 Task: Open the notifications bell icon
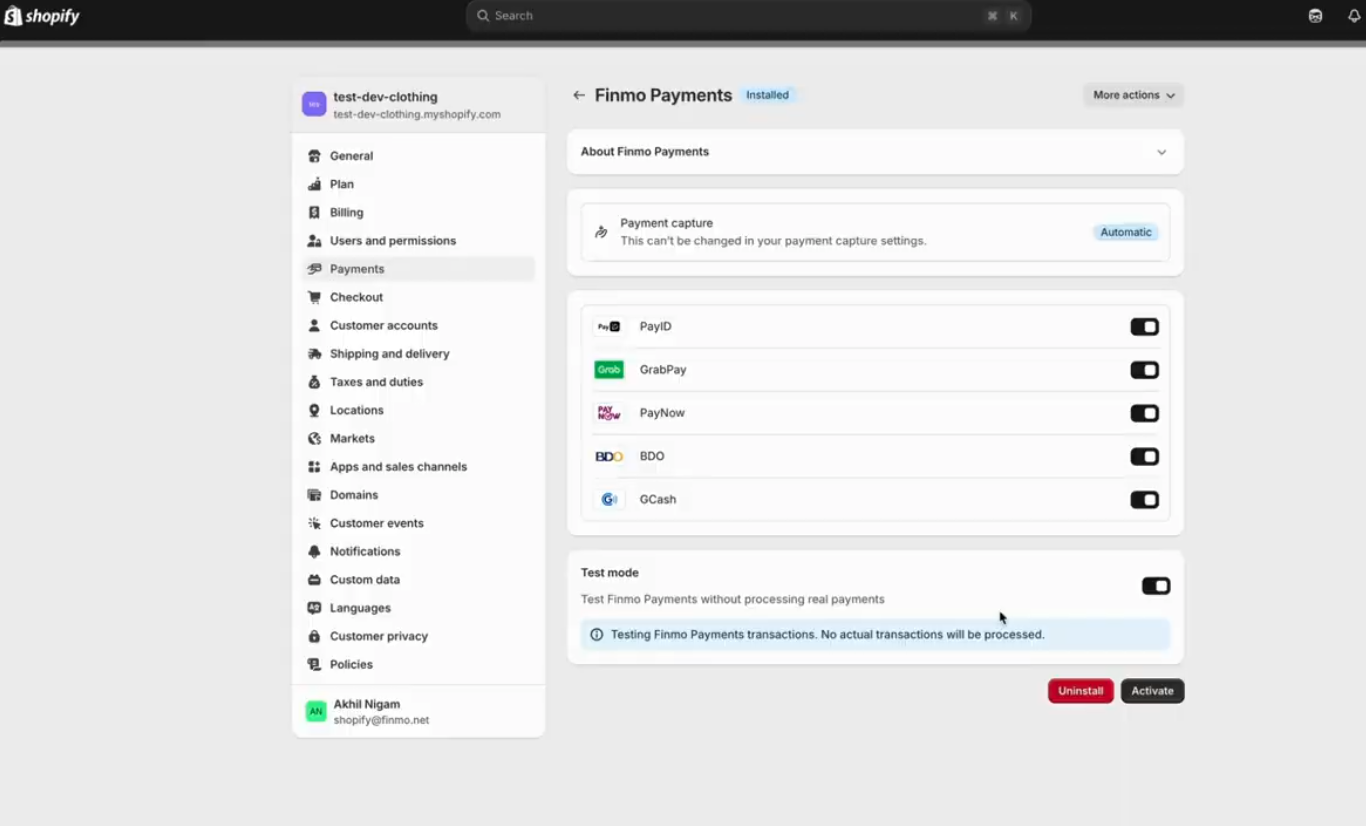tap(1354, 16)
